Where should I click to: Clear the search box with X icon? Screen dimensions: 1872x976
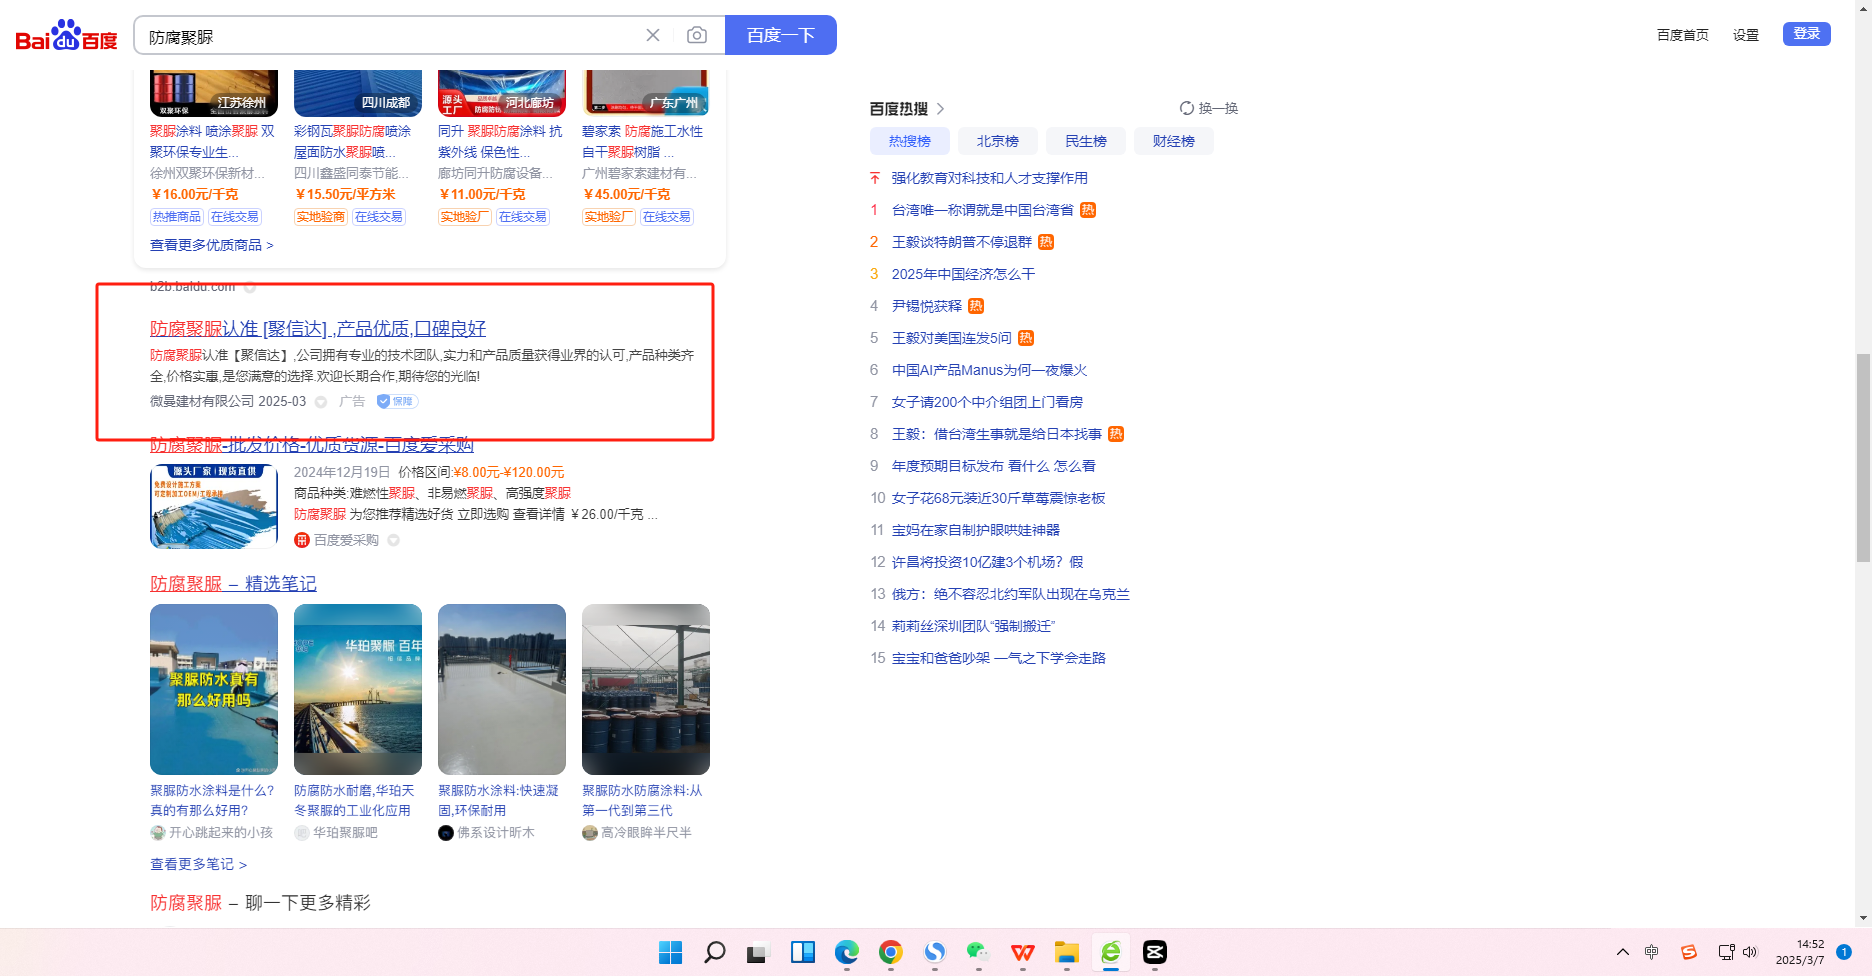653,36
